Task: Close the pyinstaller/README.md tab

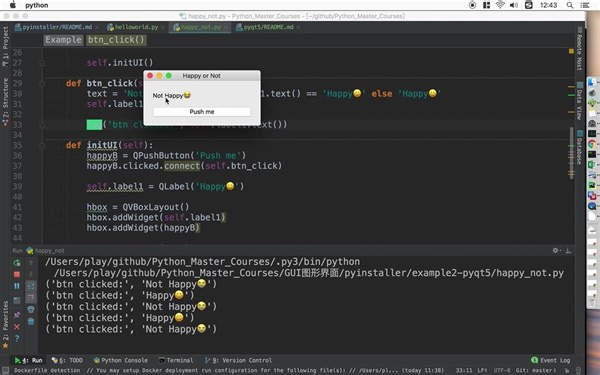Action: point(97,28)
